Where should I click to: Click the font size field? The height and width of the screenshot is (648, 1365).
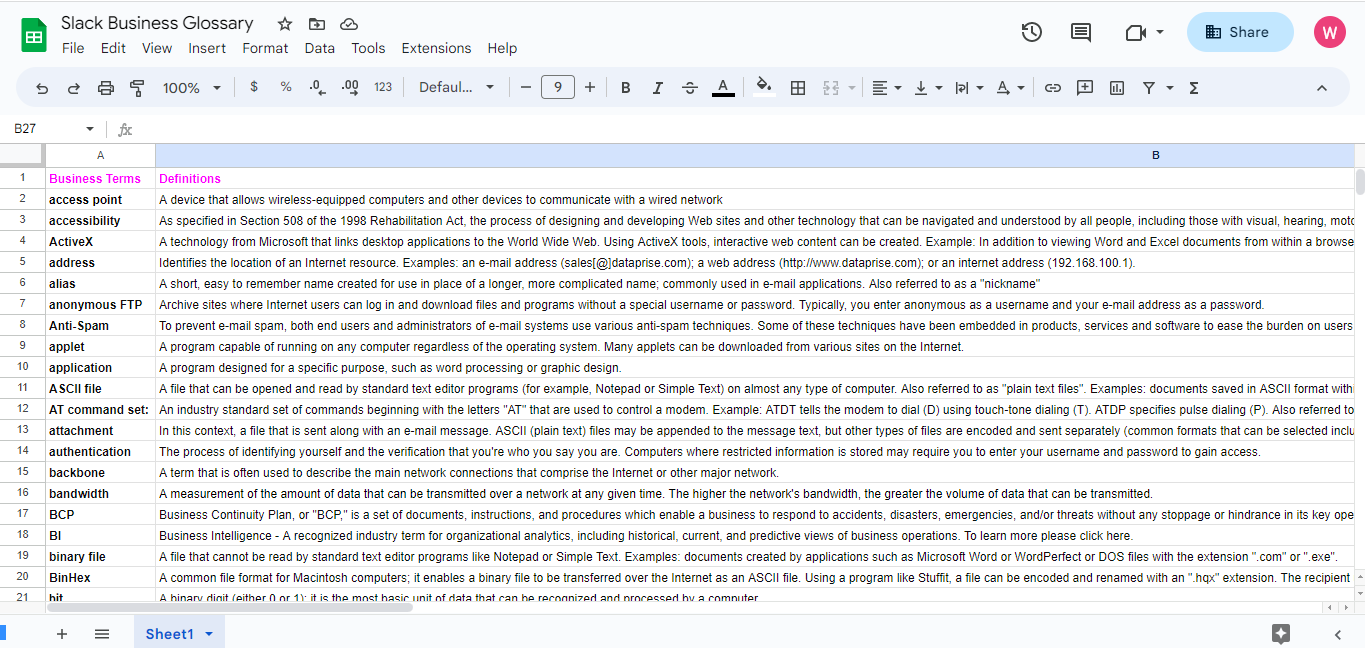coord(558,88)
